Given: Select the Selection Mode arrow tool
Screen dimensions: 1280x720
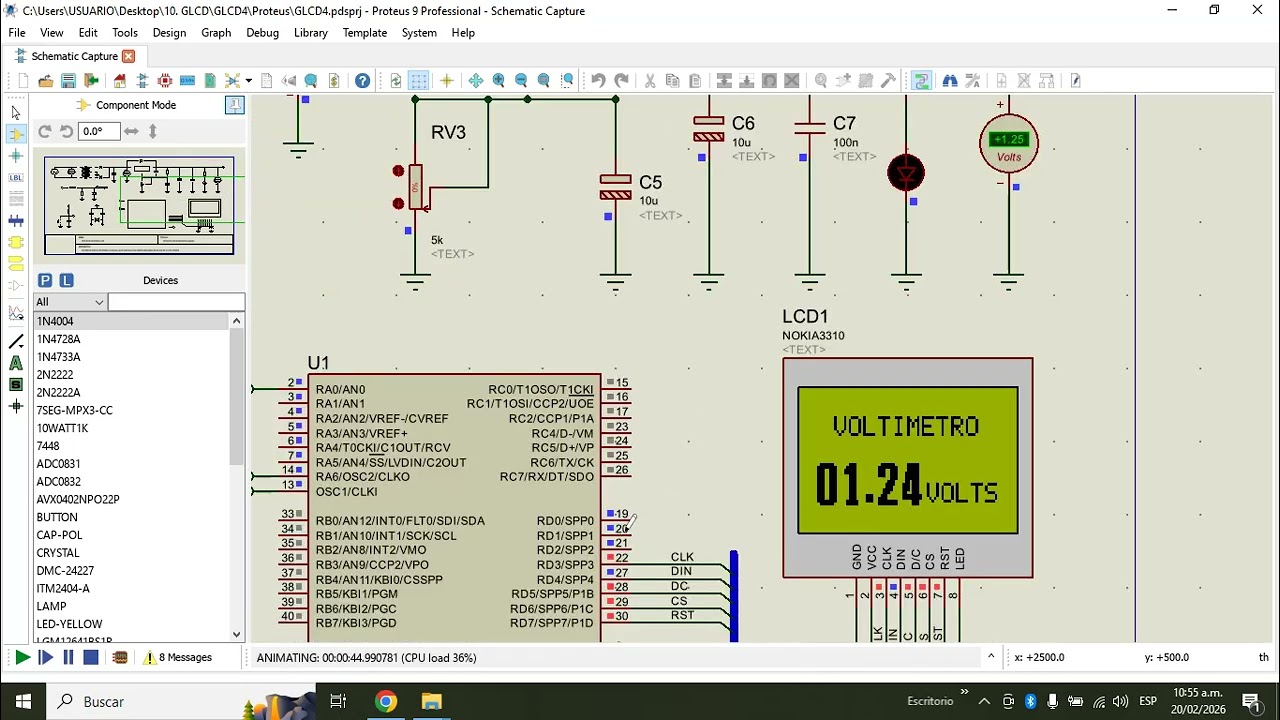Looking at the screenshot, I should (x=16, y=112).
